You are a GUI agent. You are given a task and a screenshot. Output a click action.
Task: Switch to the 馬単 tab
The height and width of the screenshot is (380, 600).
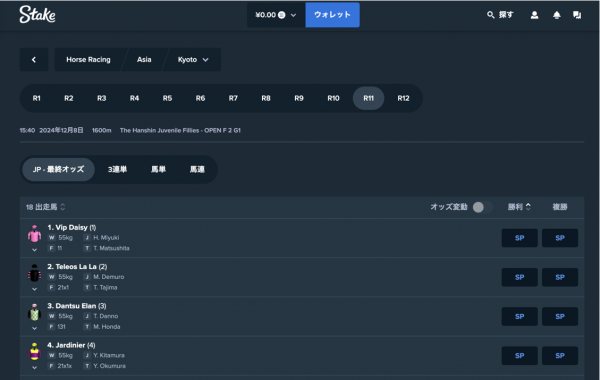click(158, 169)
